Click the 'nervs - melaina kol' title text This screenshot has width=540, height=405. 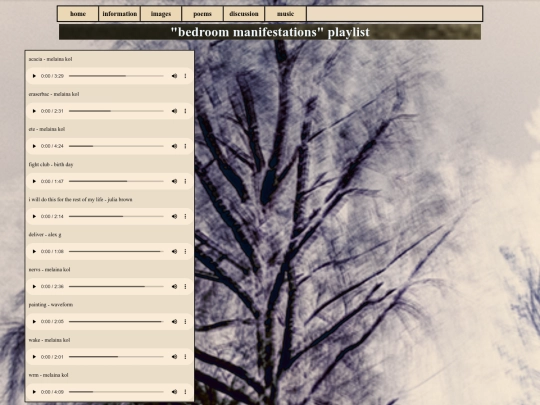click(49, 270)
